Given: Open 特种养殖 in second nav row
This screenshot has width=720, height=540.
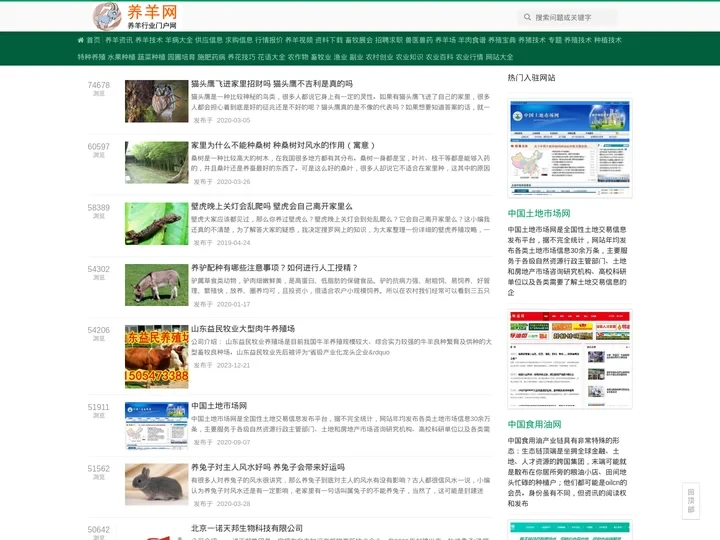Looking at the screenshot, I should coord(91,57).
